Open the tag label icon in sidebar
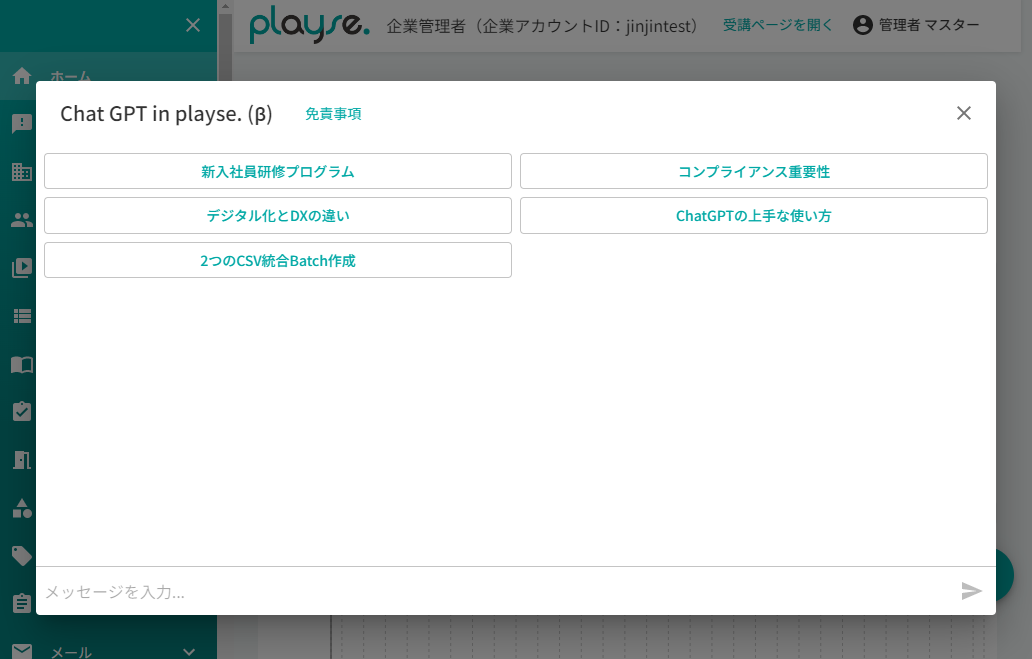 point(22,556)
